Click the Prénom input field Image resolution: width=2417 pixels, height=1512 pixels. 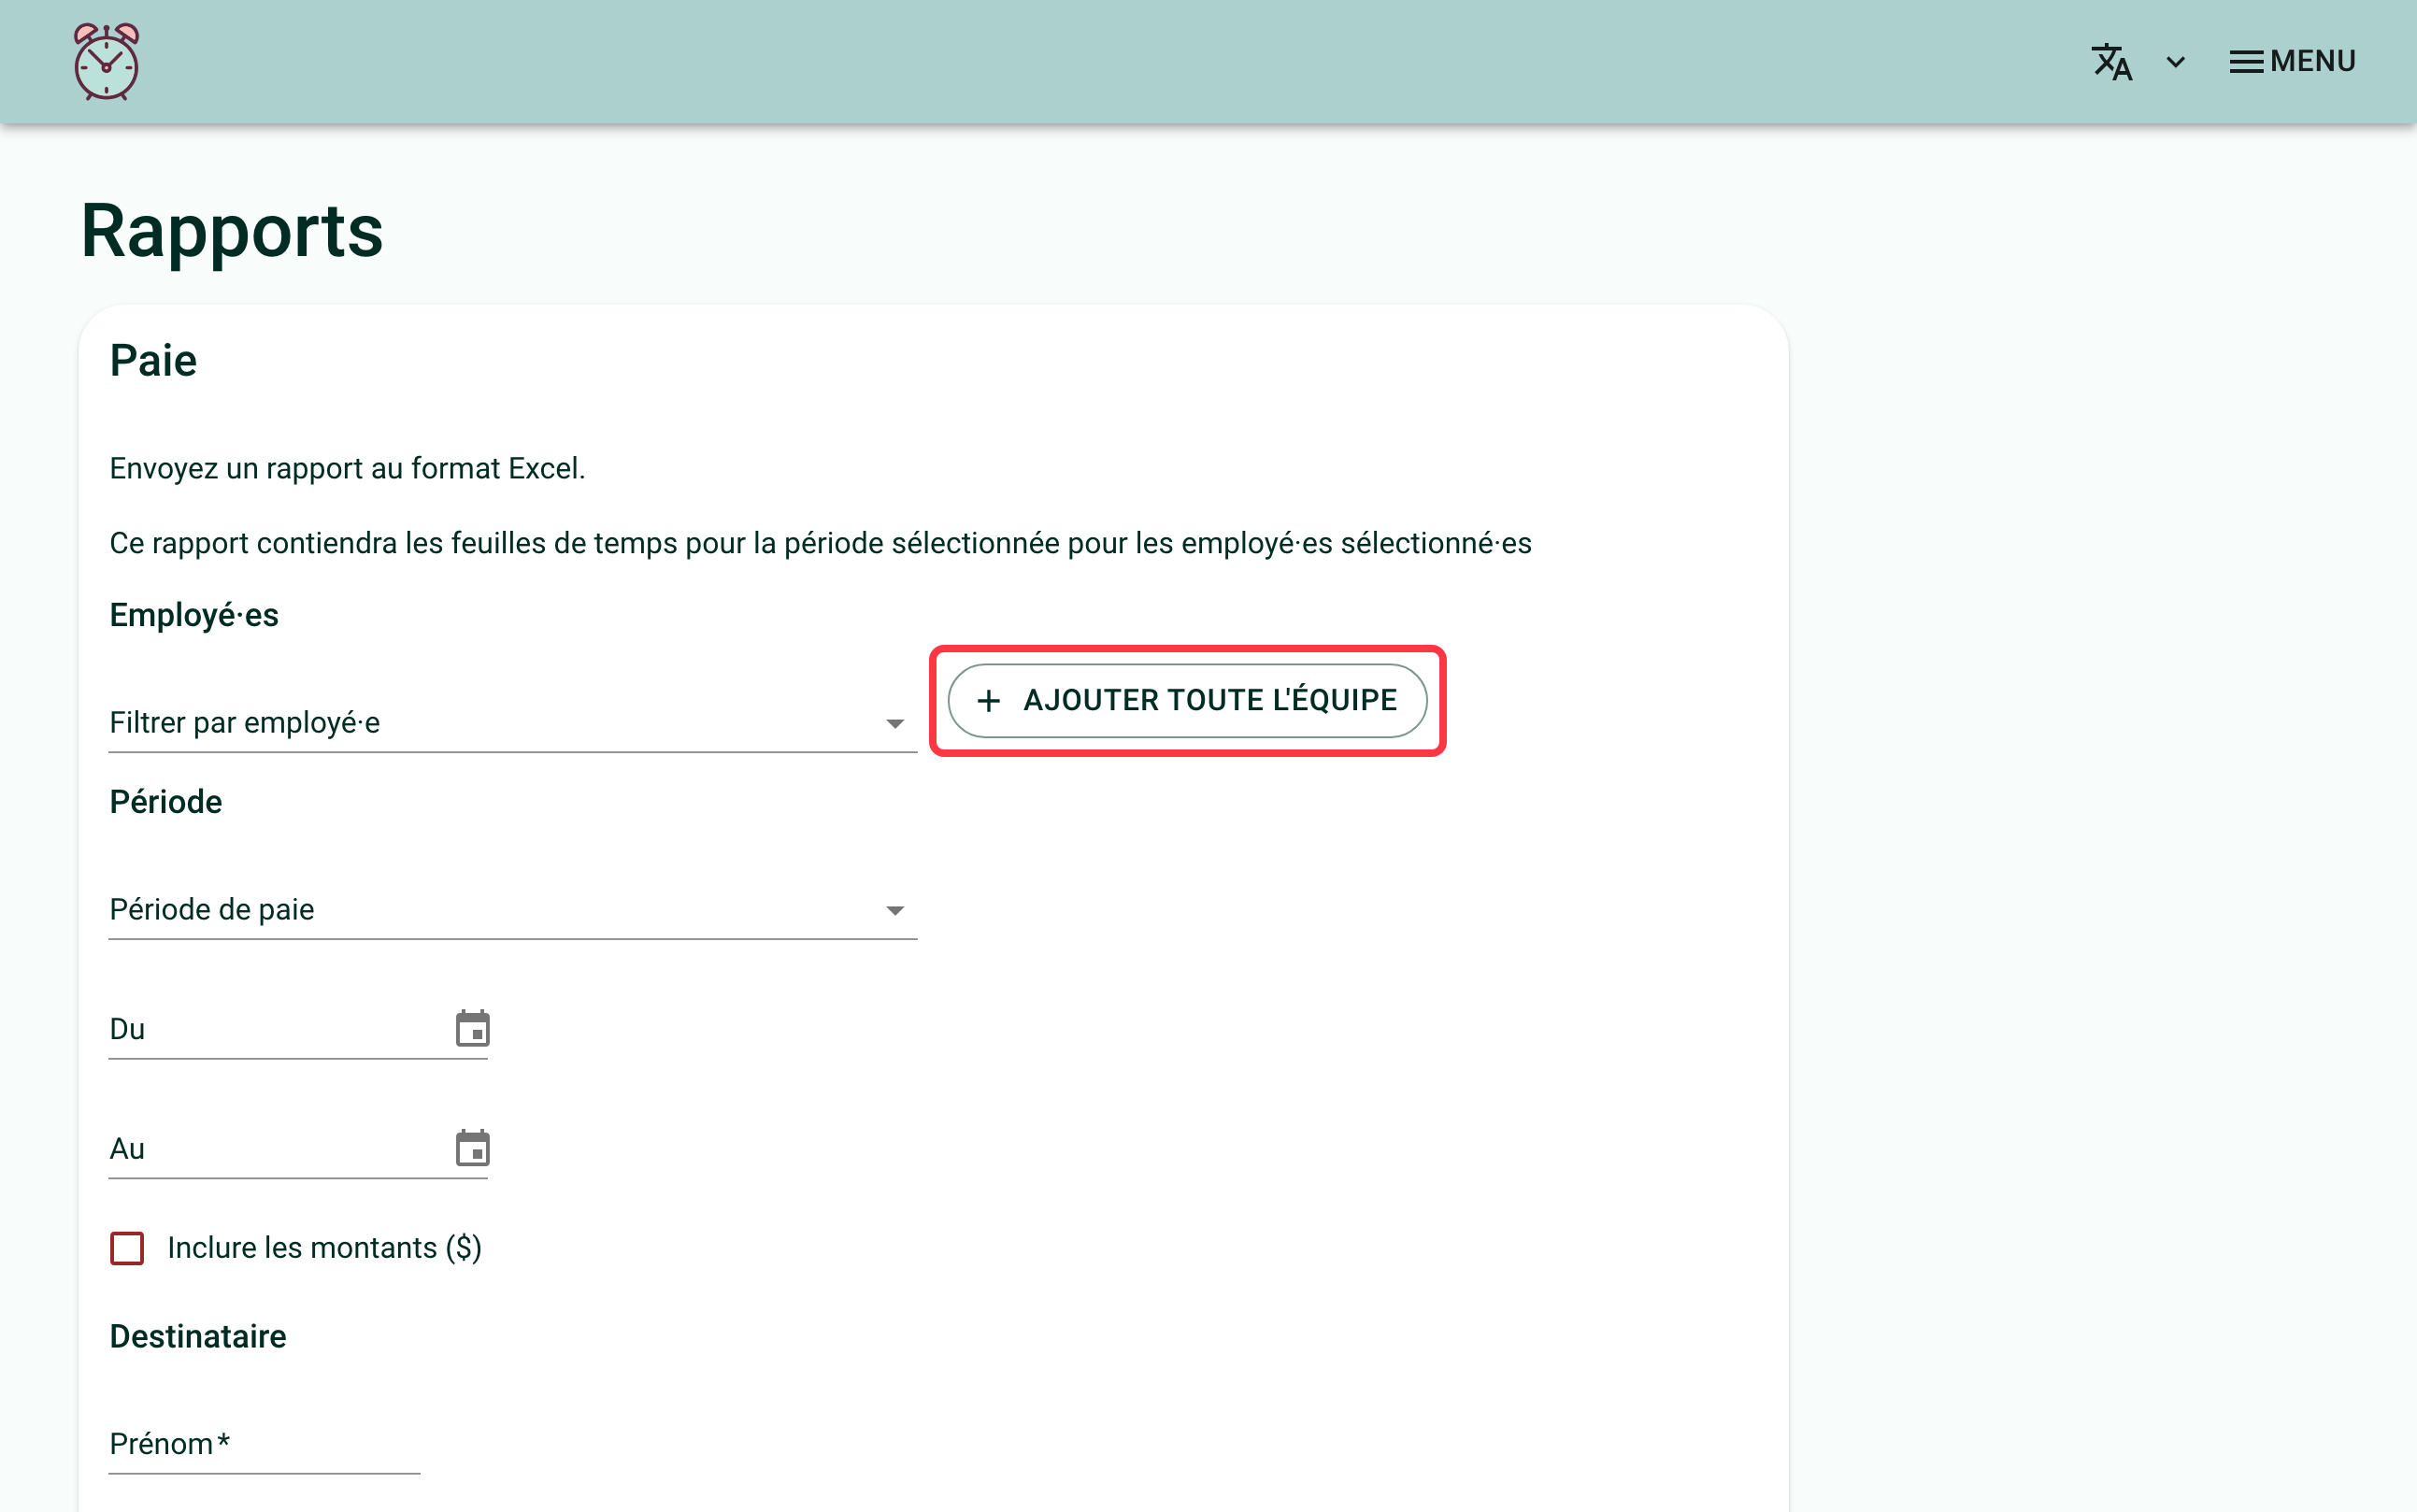coord(264,1444)
